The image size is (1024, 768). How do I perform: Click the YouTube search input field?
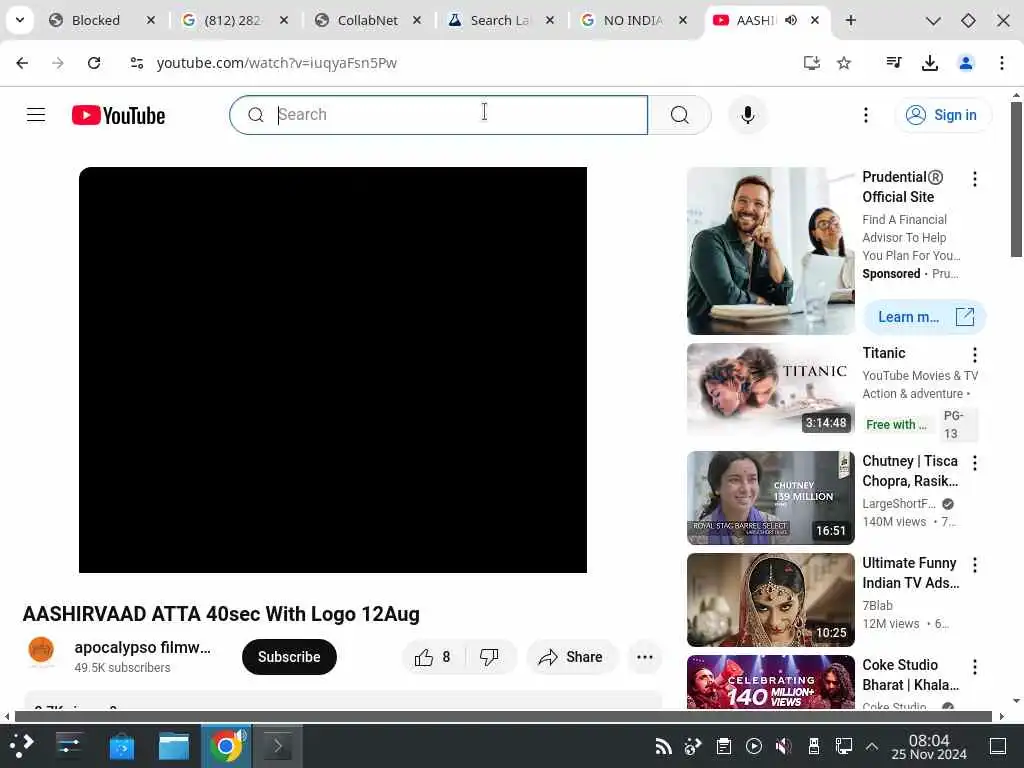tap(439, 115)
